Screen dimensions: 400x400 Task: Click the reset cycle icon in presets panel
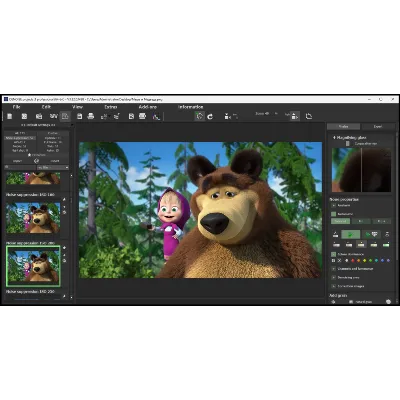pyautogui.click(x=36, y=161)
